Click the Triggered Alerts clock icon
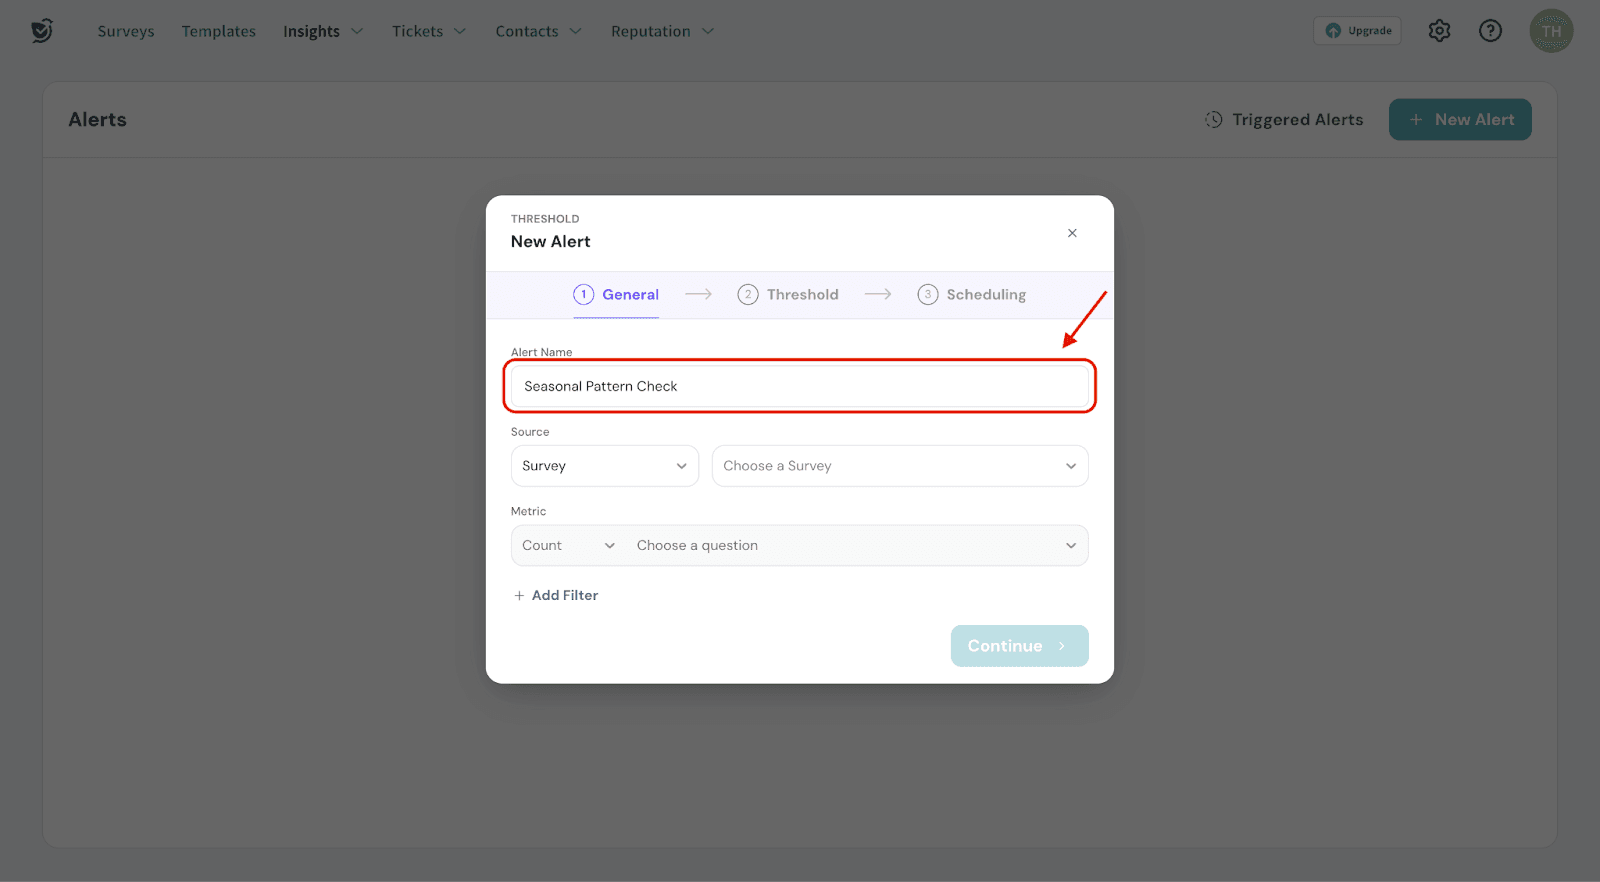This screenshot has height=882, width=1600. [x=1213, y=120]
